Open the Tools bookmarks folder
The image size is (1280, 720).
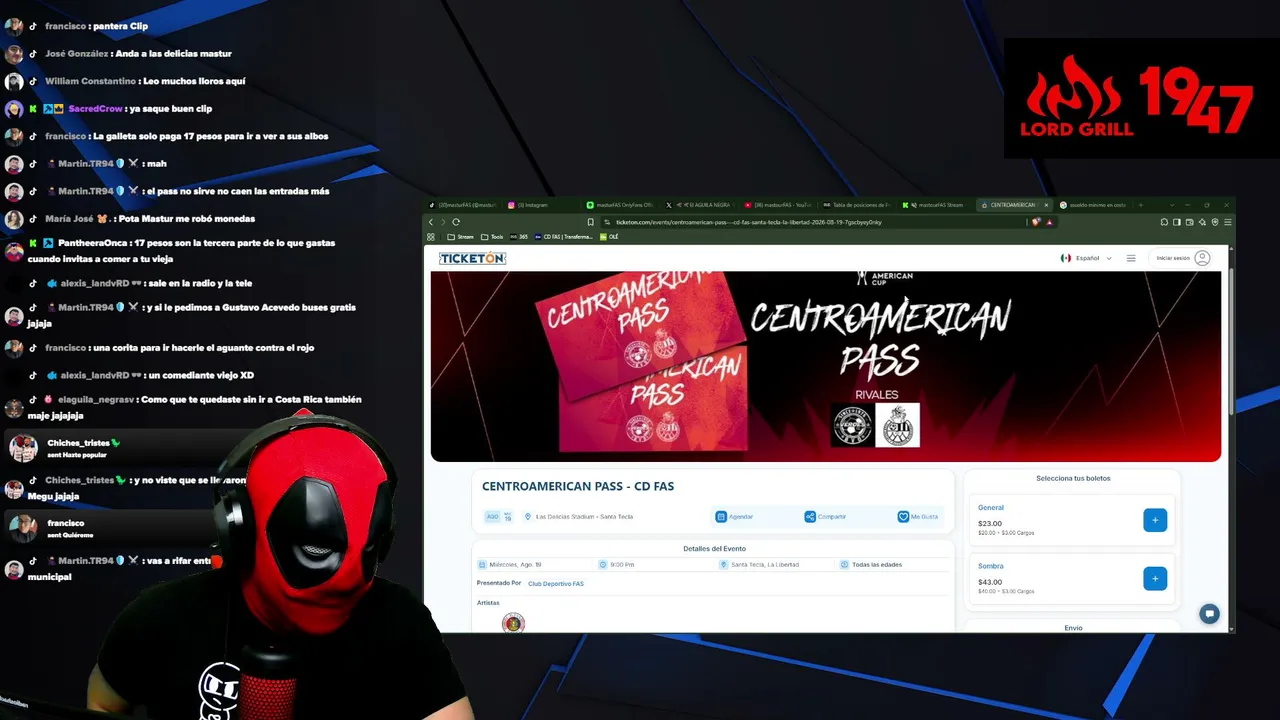click(492, 237)
